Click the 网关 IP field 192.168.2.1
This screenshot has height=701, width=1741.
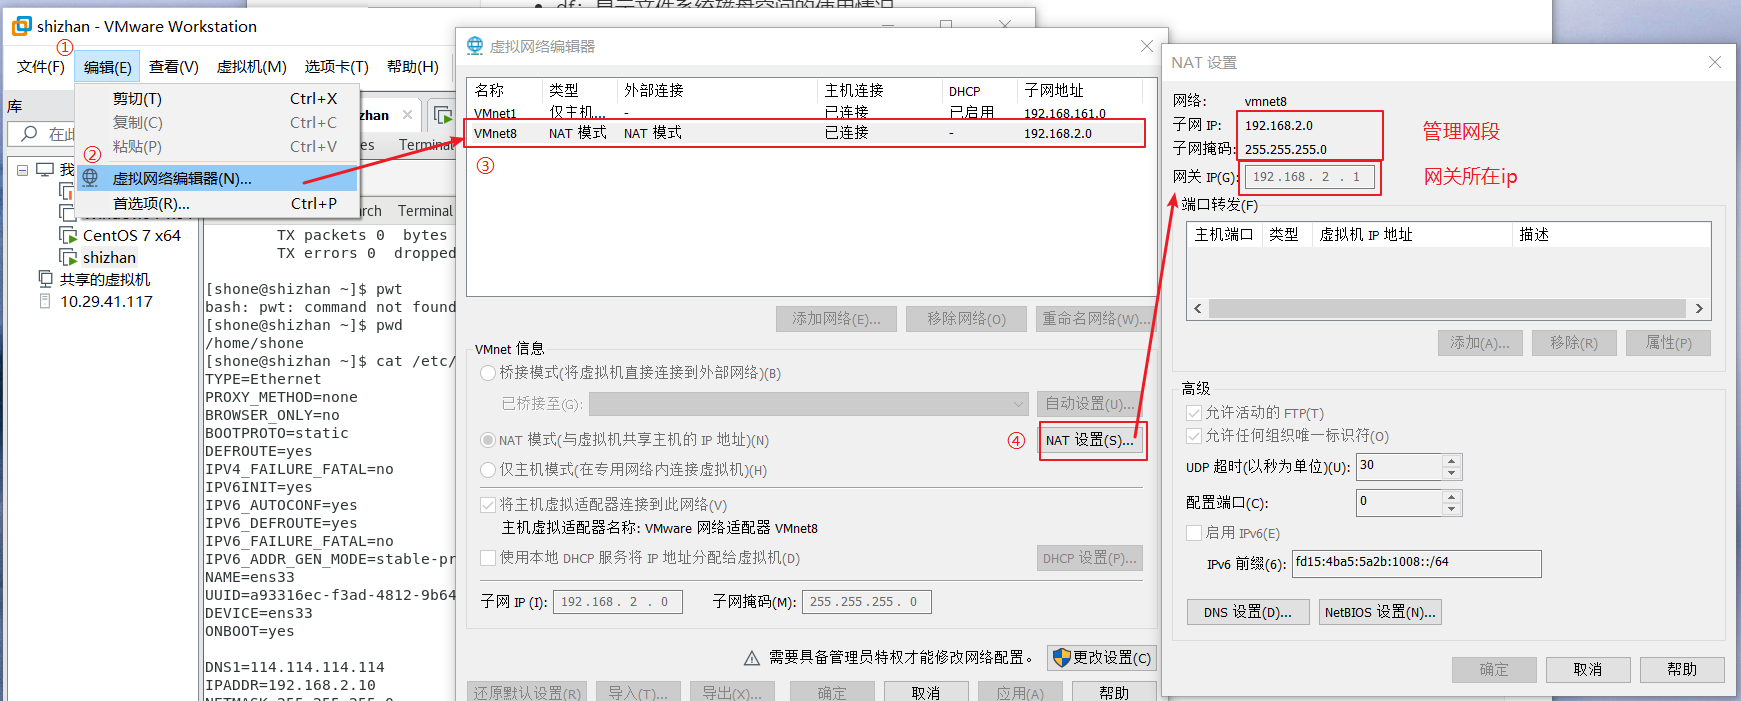[x=1309, y=177]
